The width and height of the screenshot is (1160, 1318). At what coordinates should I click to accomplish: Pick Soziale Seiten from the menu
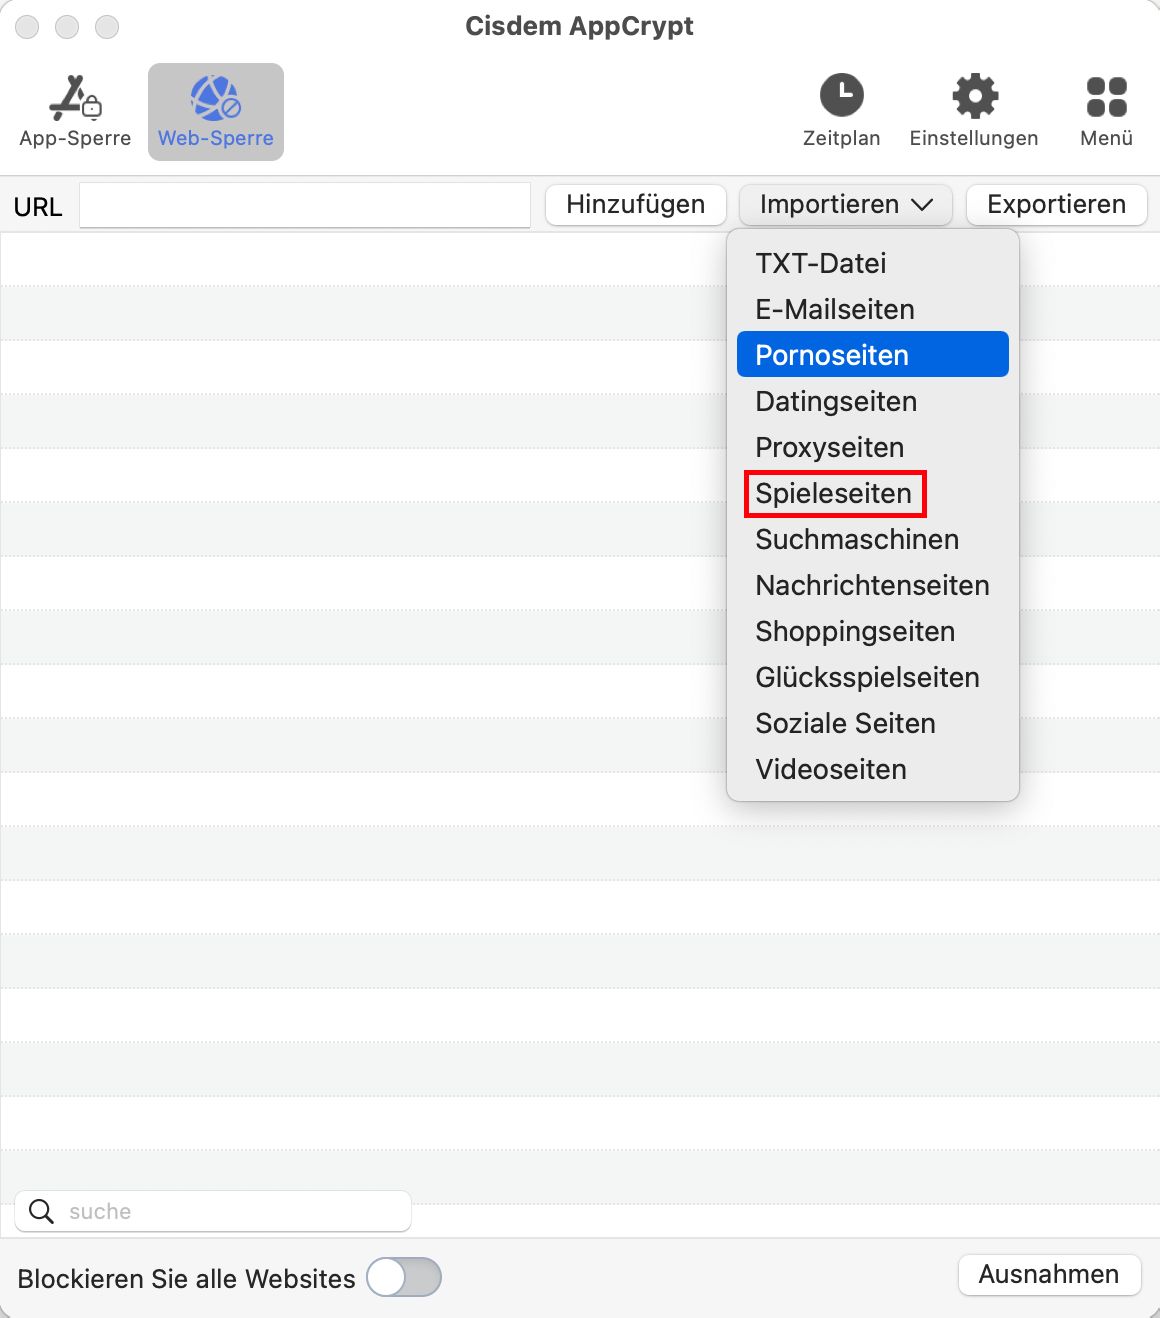[x=845, y=723]
